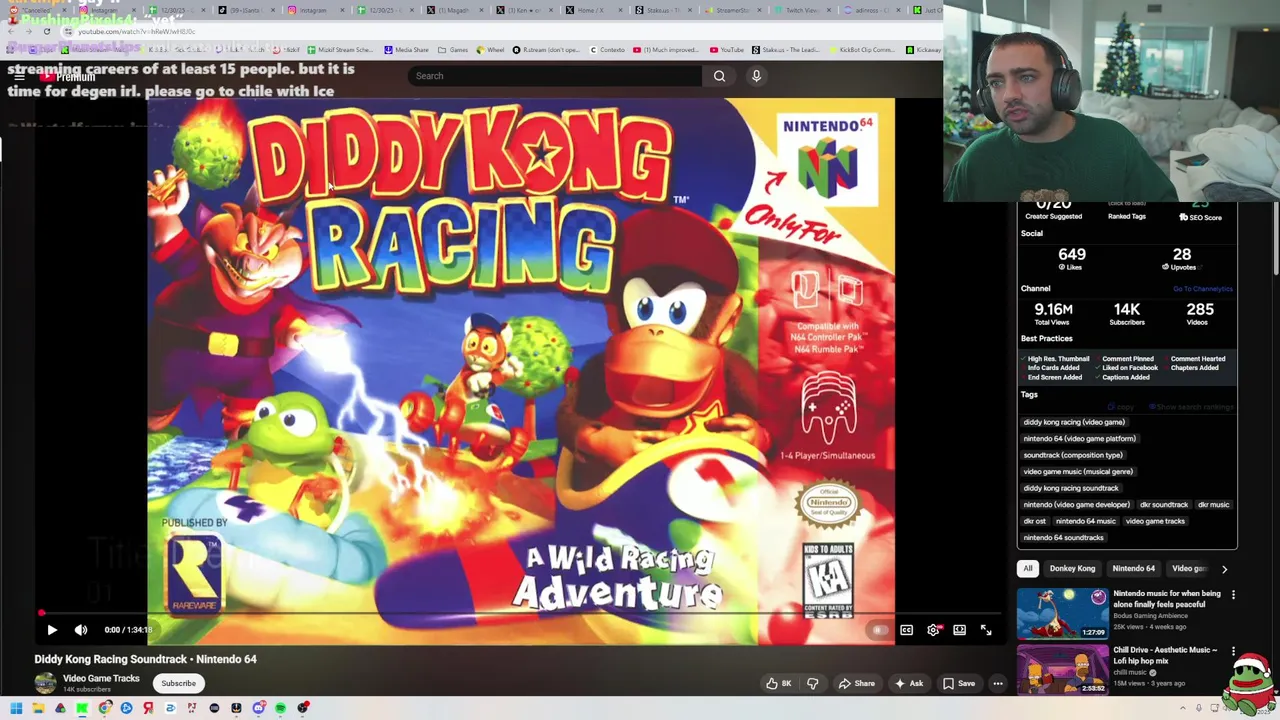Click the 649 Likes statistic
Screen dimensions: 1280x720
click(x=1072, y=258)
